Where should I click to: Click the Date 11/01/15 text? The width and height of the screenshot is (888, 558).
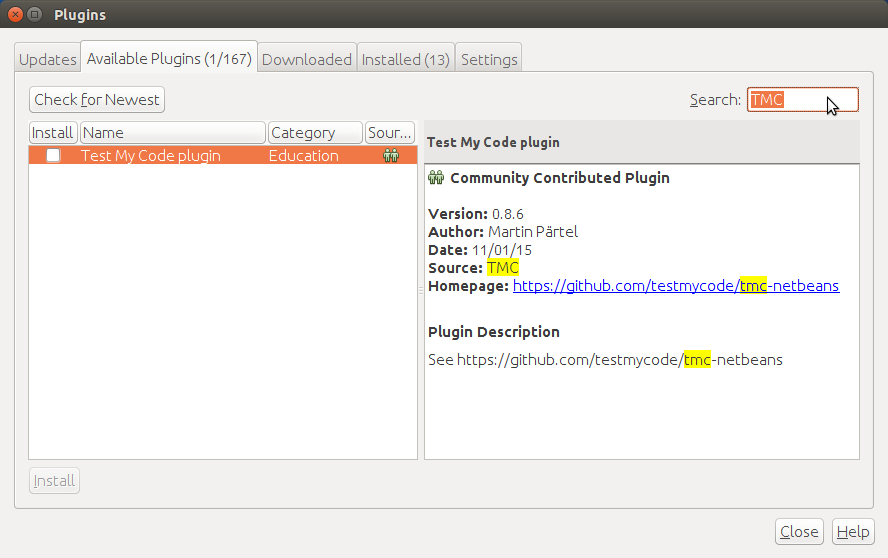coord(480,250)
